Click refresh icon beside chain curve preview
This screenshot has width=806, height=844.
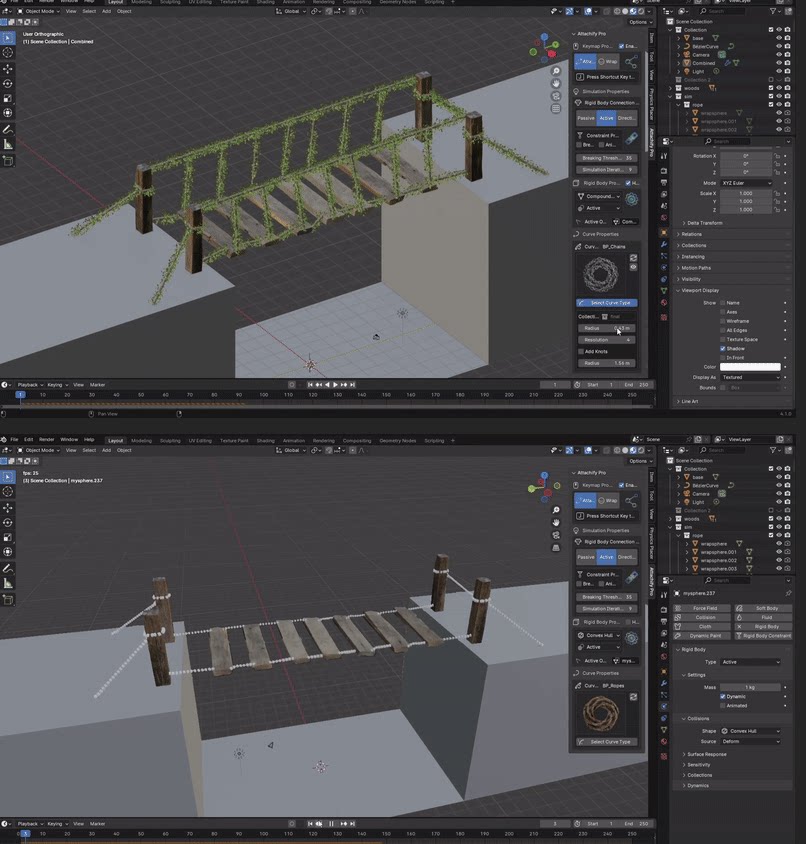(x=633, y=258)
